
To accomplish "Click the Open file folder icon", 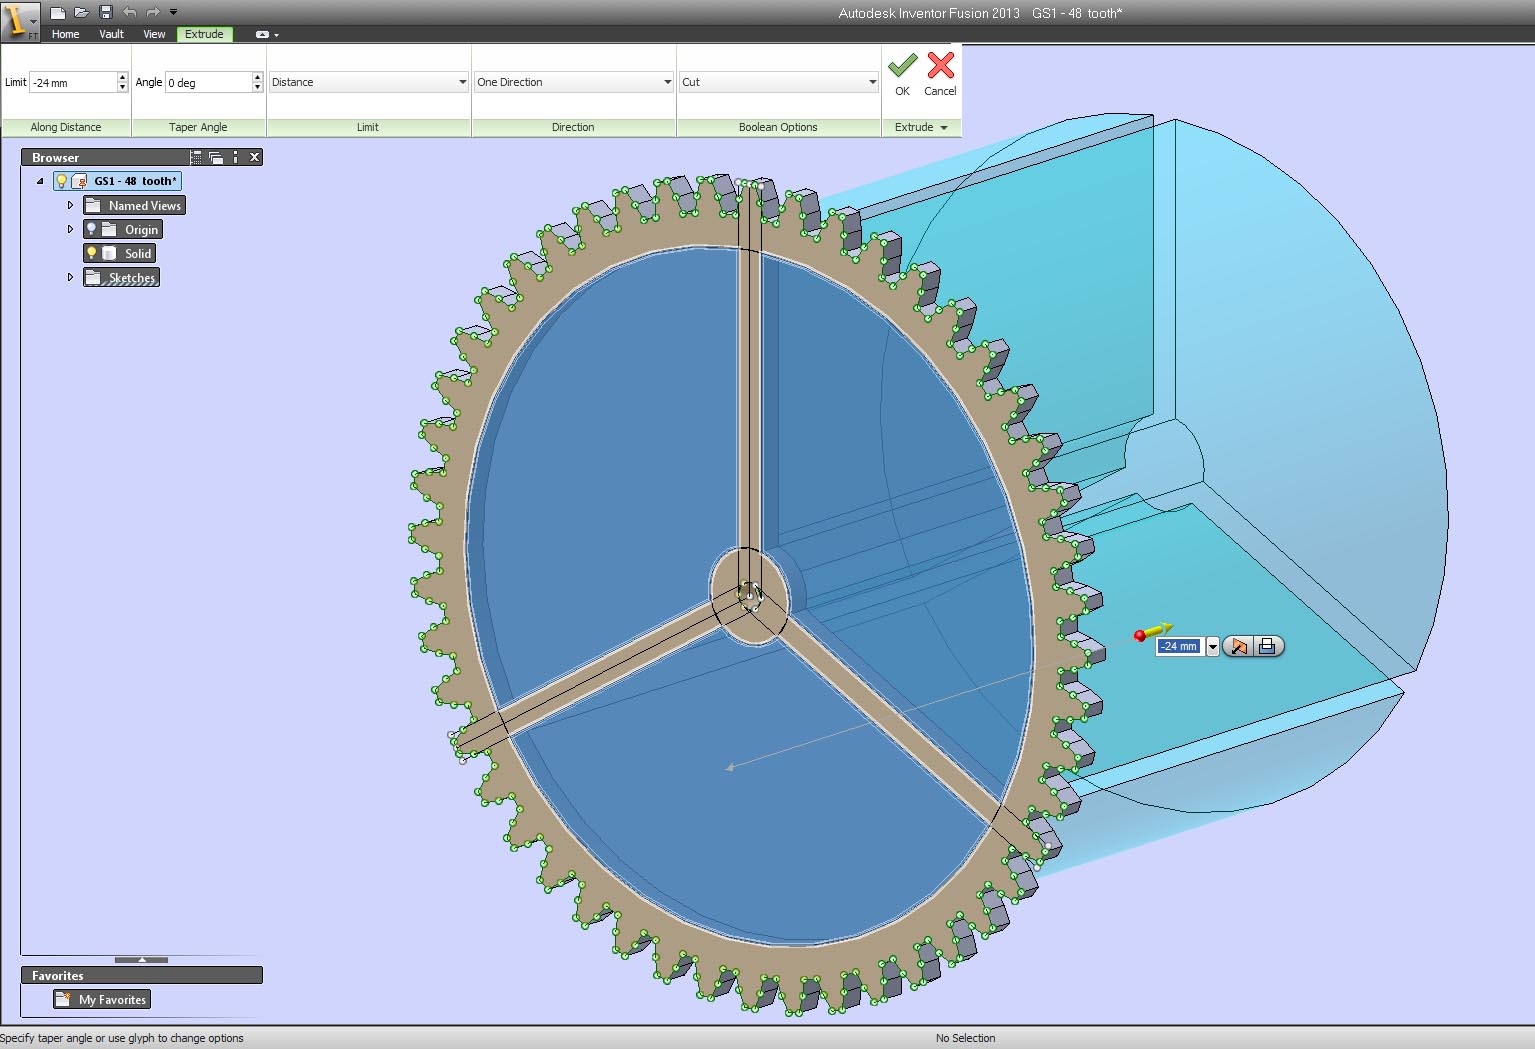I will click(x=82, y=12).
